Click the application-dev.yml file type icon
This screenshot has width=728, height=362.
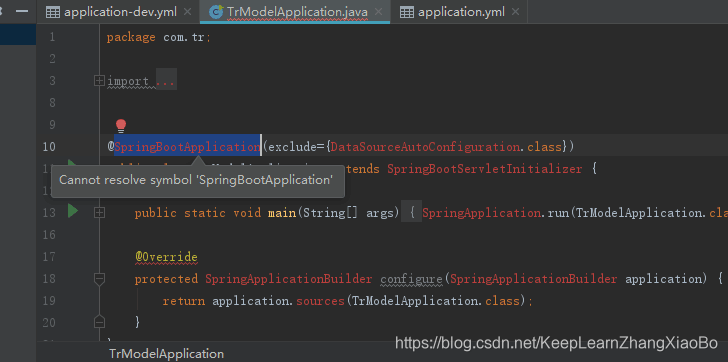(52, 13)
